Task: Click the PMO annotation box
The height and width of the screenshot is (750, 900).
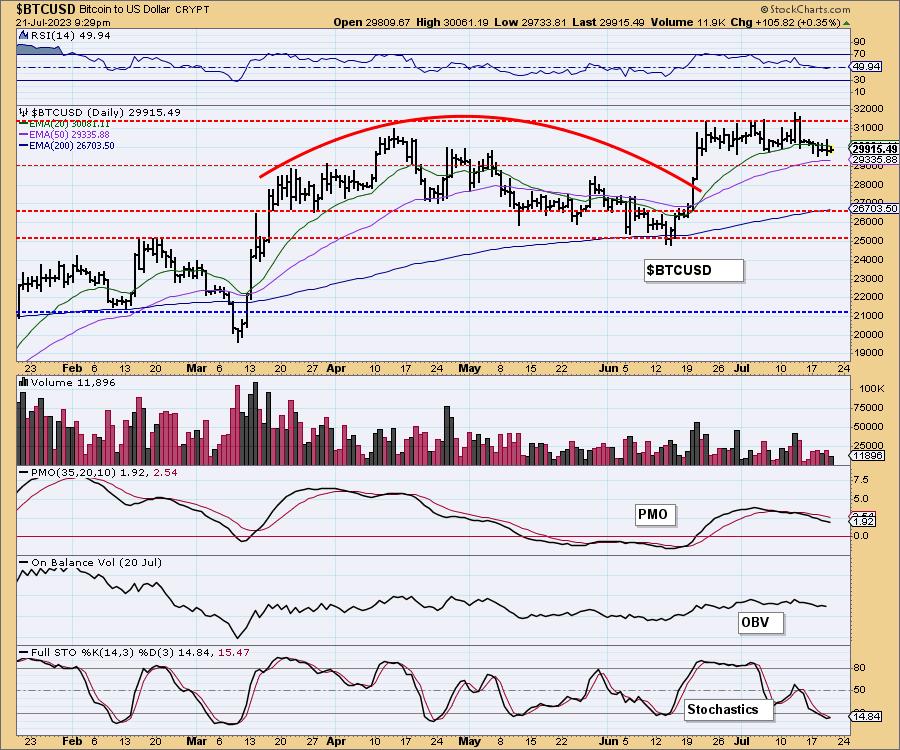Action: 655,515
